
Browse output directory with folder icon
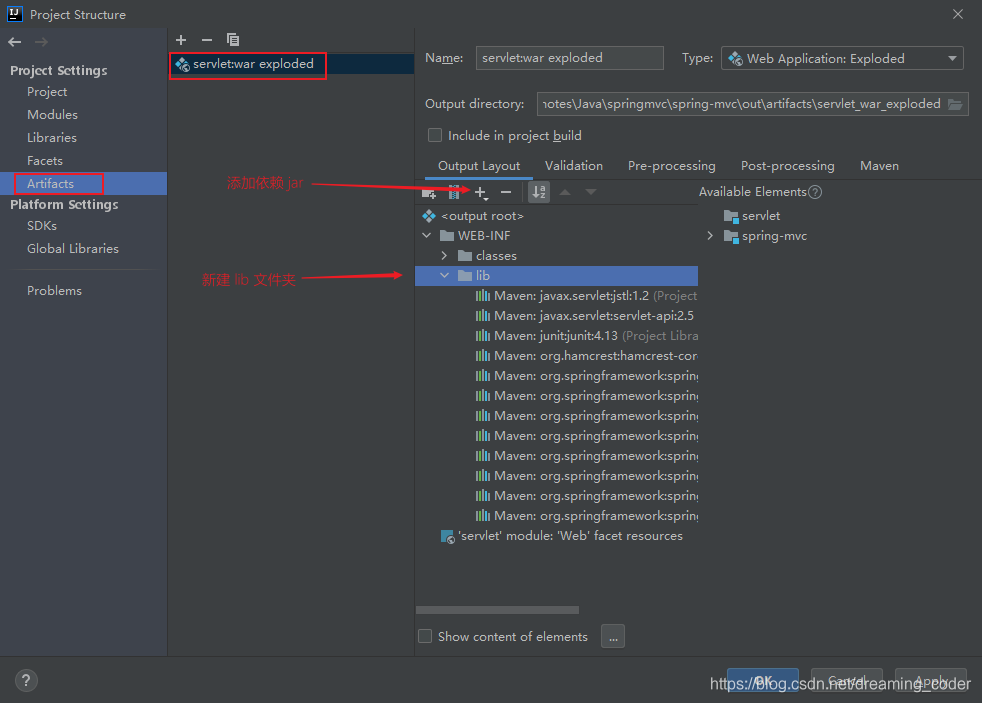point(954,105)
